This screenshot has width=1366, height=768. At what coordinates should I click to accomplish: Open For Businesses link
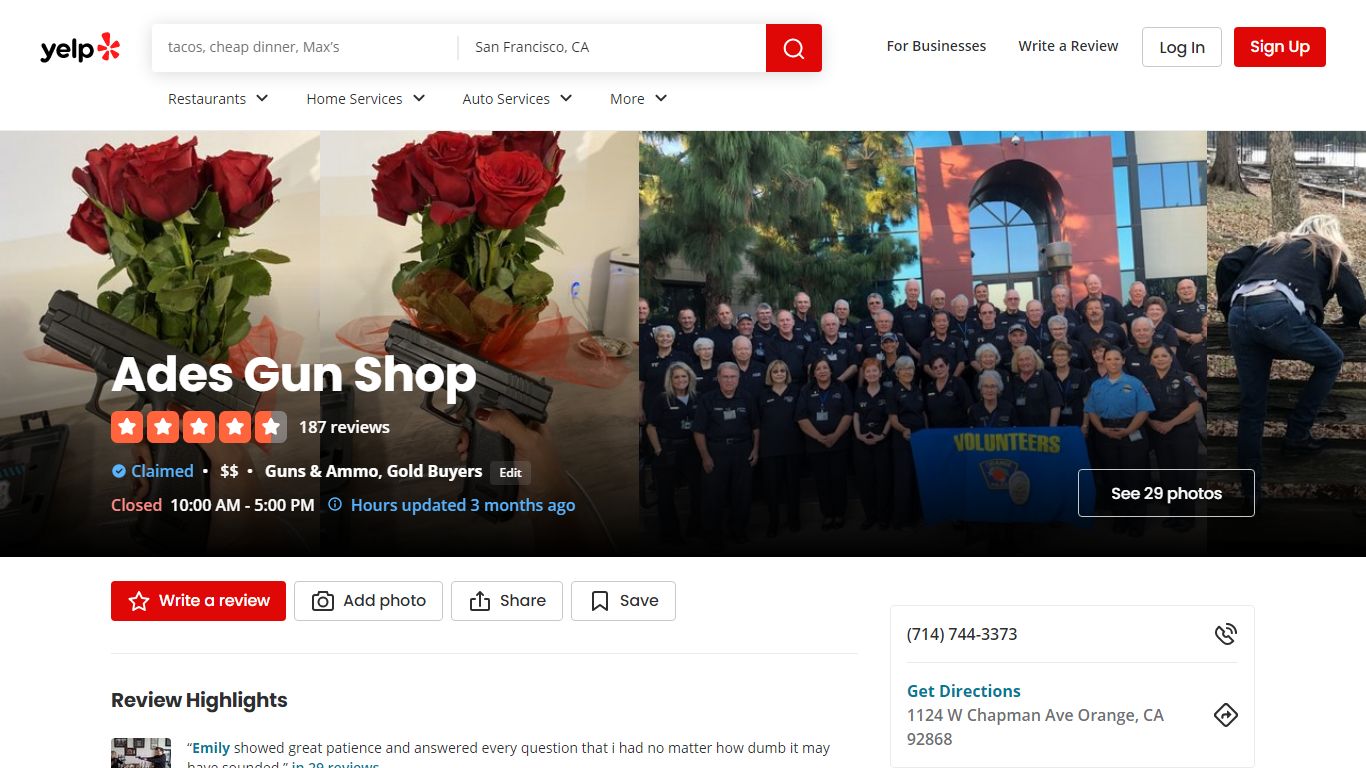pos(936,46)
